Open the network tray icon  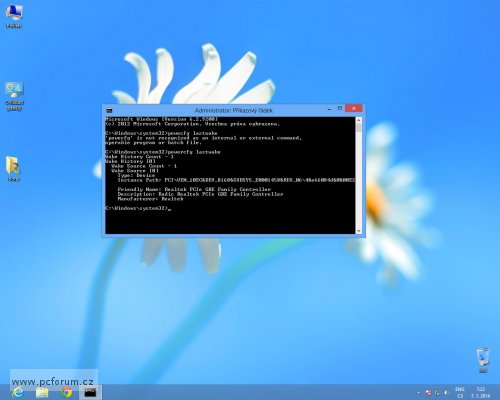(437, 393)
